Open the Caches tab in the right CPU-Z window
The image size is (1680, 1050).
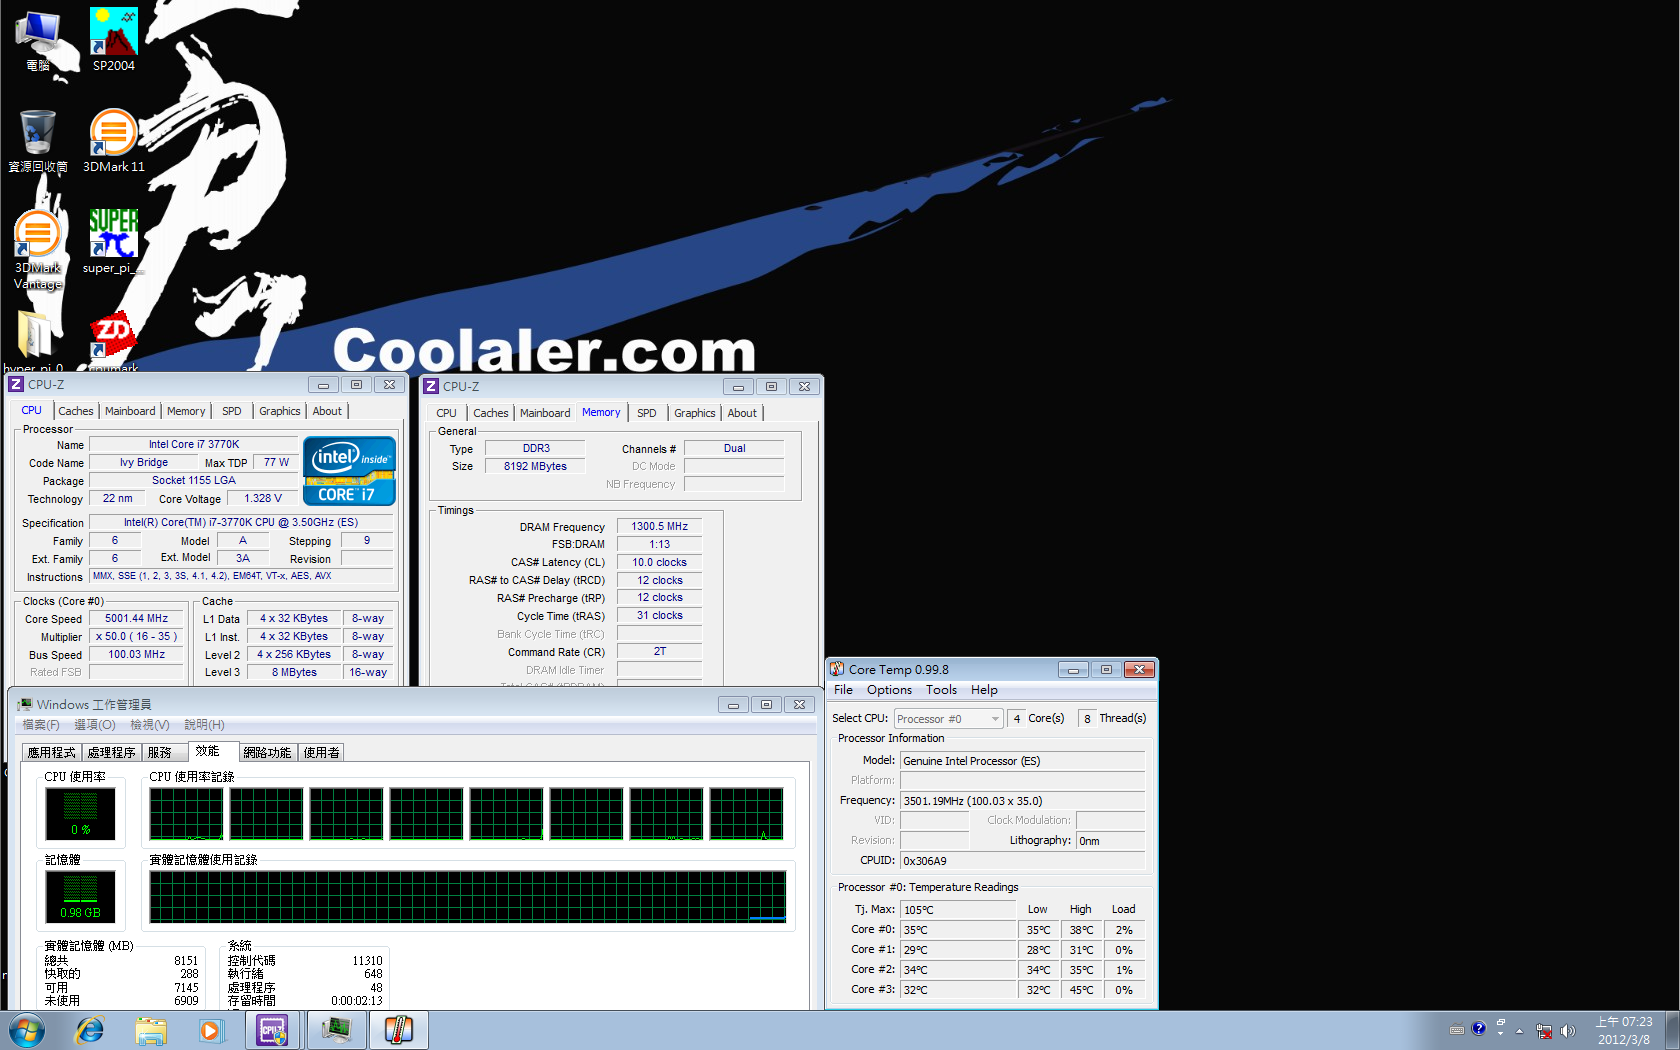[x=490, y=413]
